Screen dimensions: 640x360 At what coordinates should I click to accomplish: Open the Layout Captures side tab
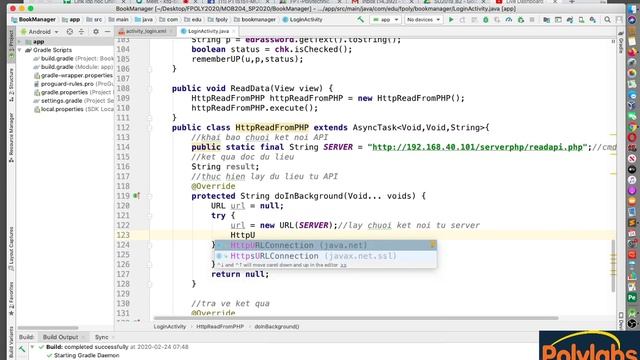(x=11, y=249)
